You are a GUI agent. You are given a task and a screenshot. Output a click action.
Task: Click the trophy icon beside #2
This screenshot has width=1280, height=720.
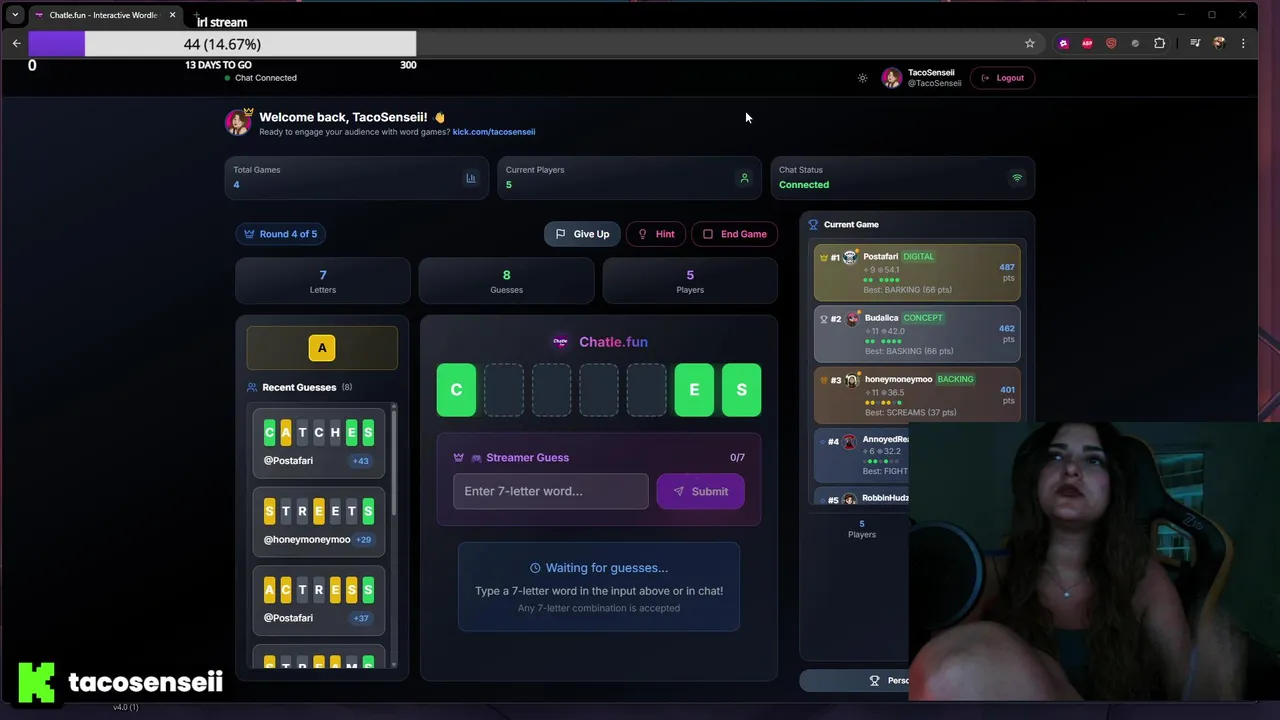pos(823,319)
